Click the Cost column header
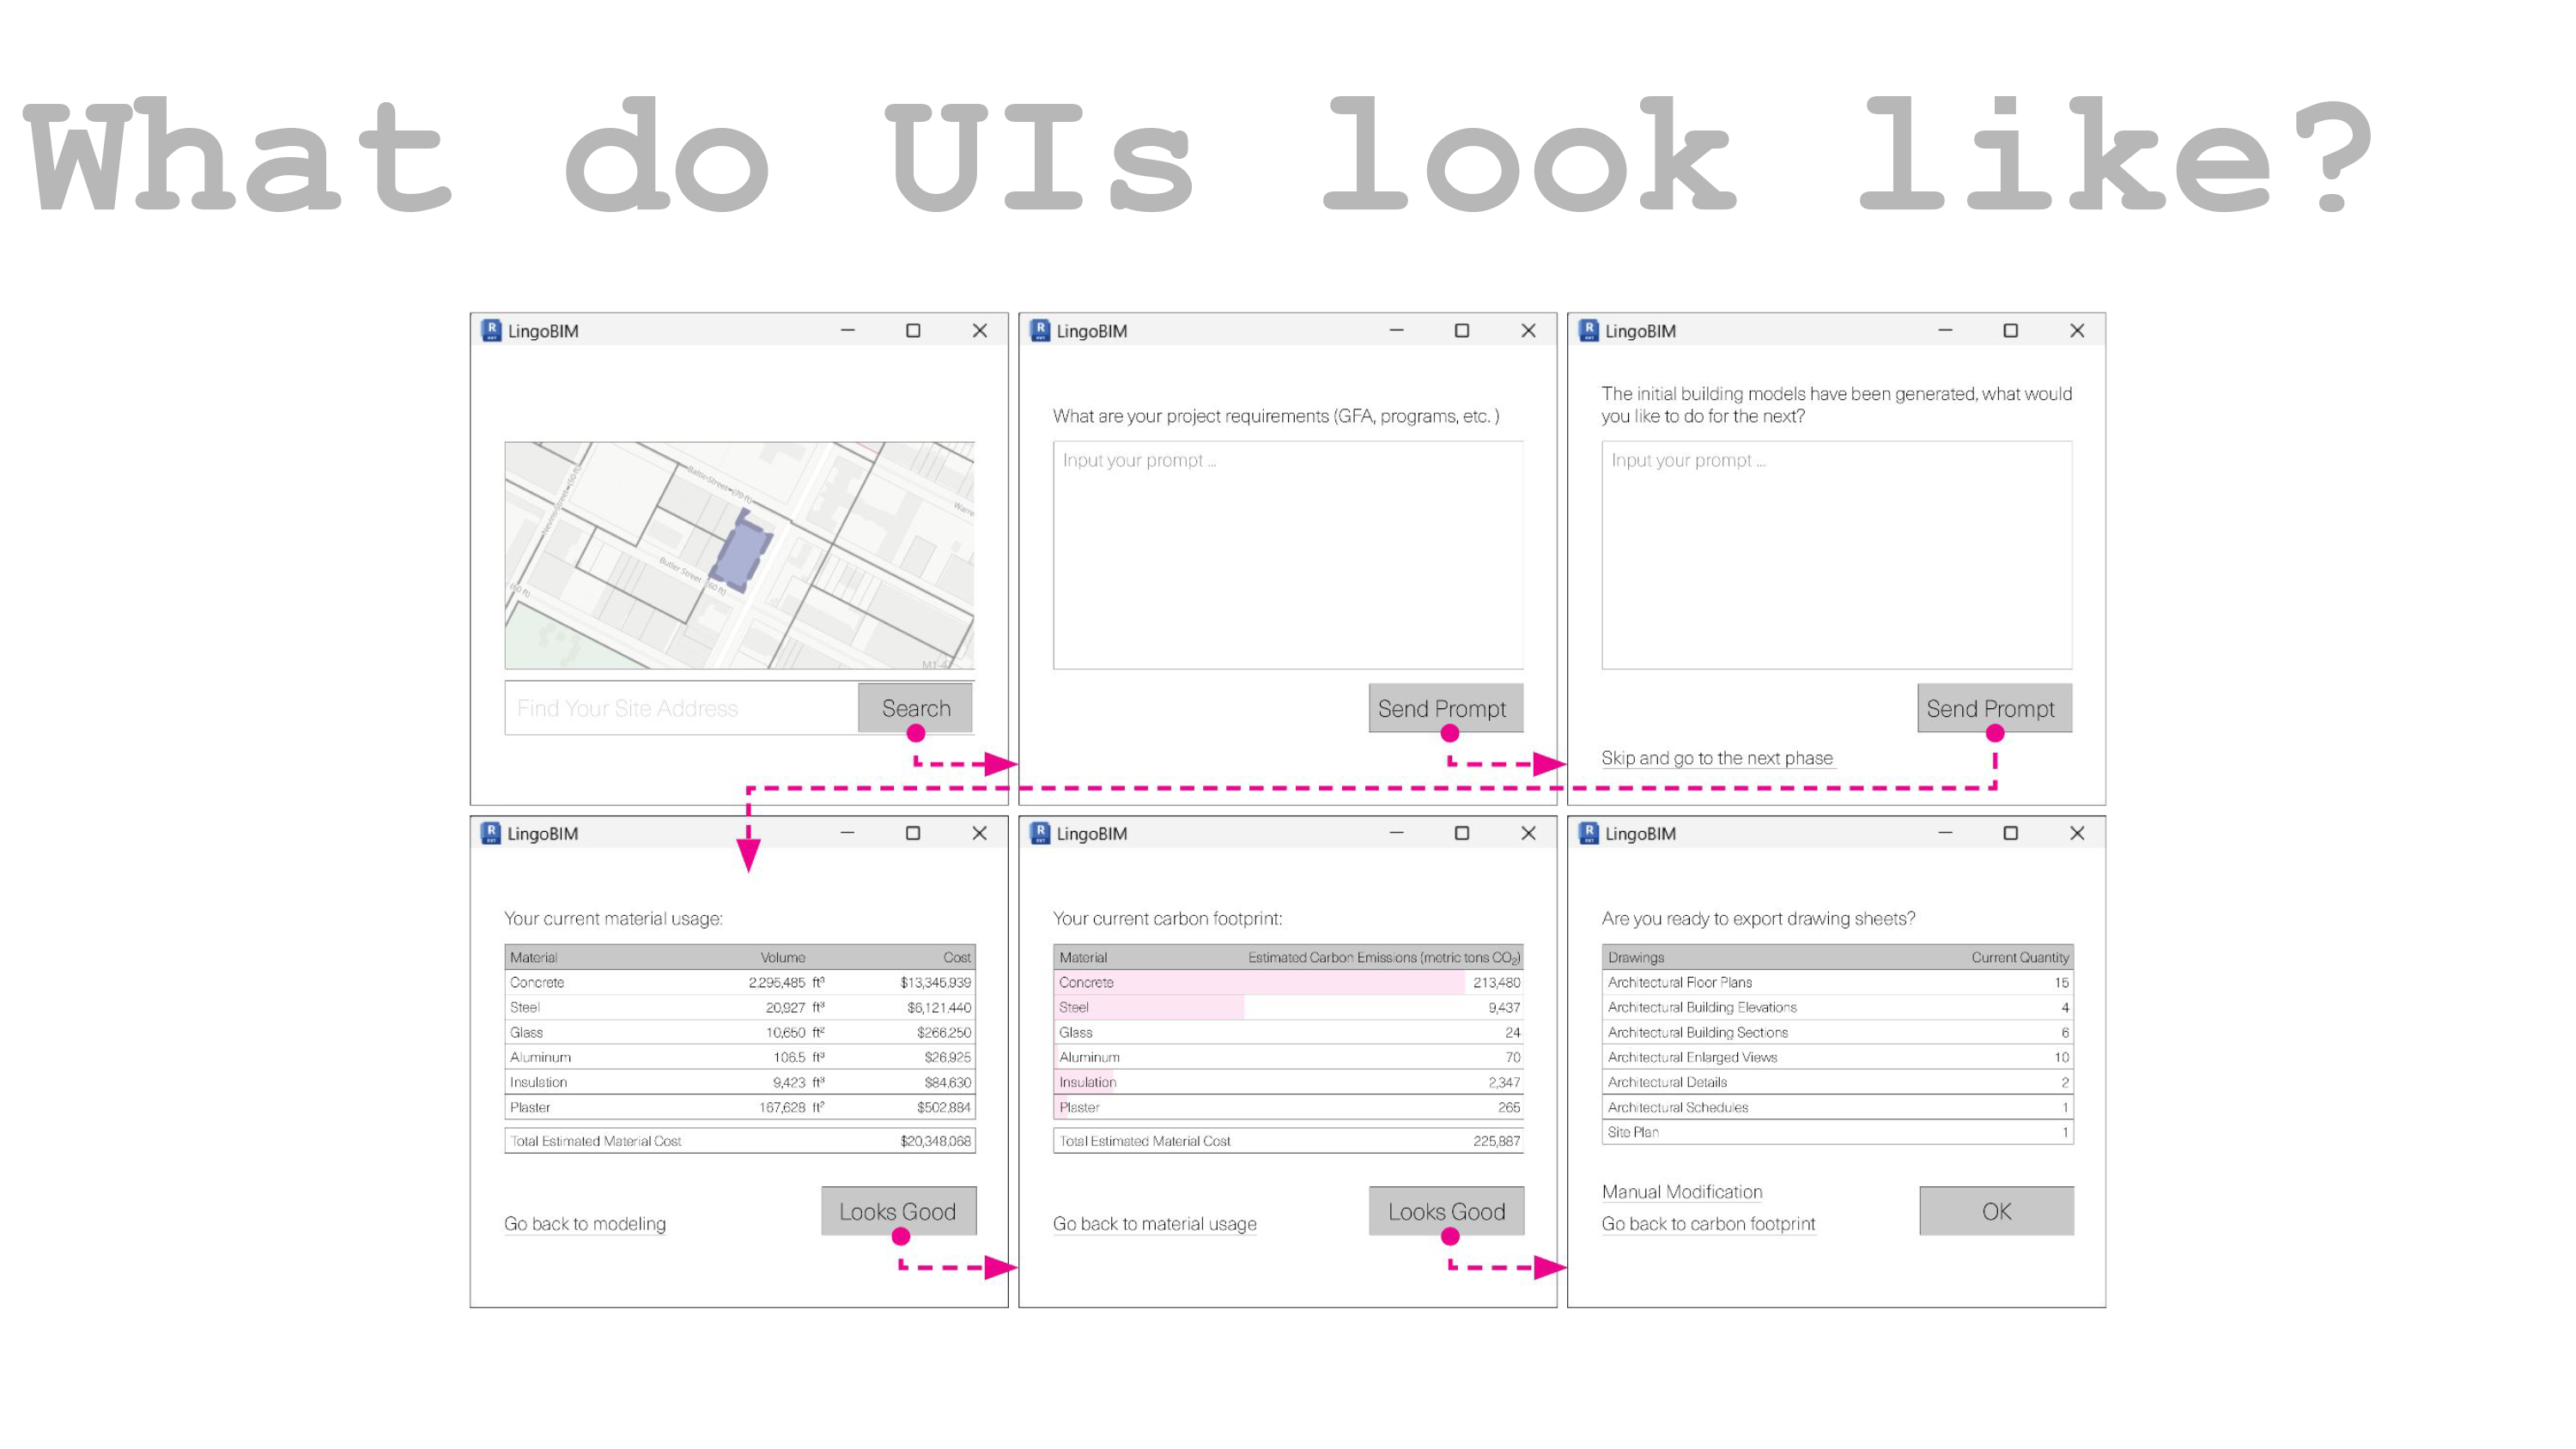The image size is (2576, 1449). point(956,957)
